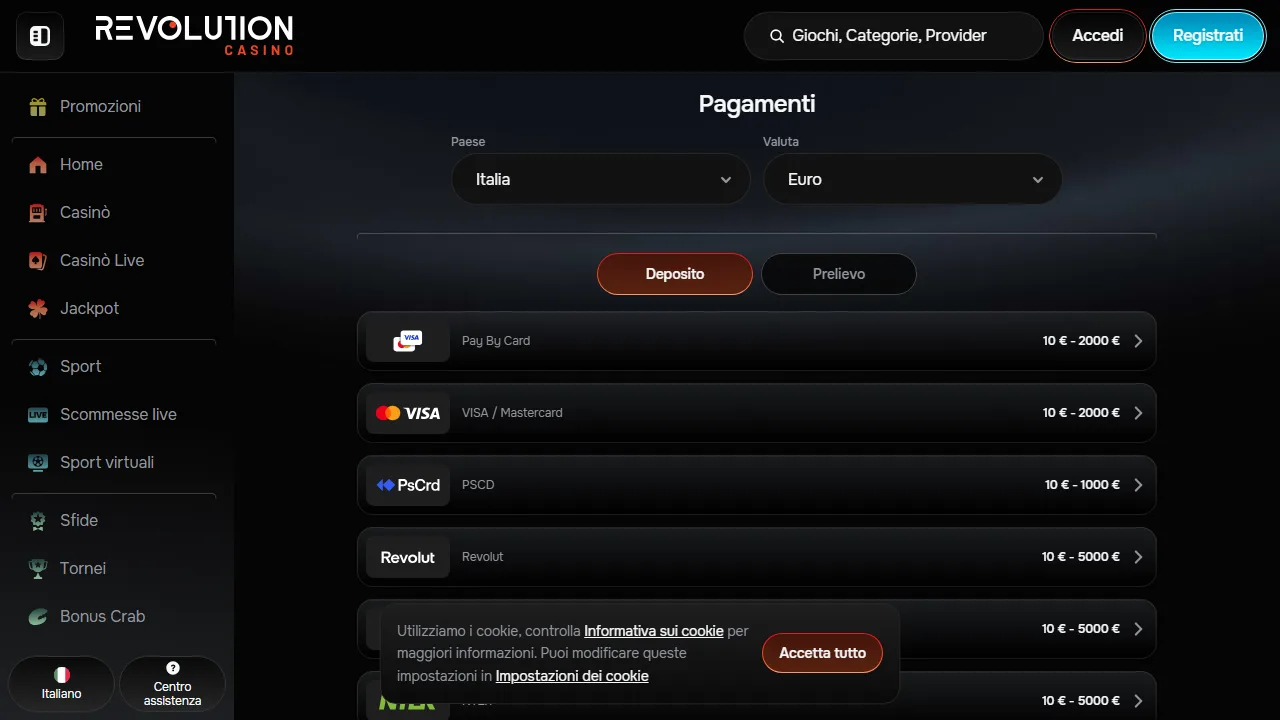
Task: Switch to the Deposito tab
Action: (675, 274)
